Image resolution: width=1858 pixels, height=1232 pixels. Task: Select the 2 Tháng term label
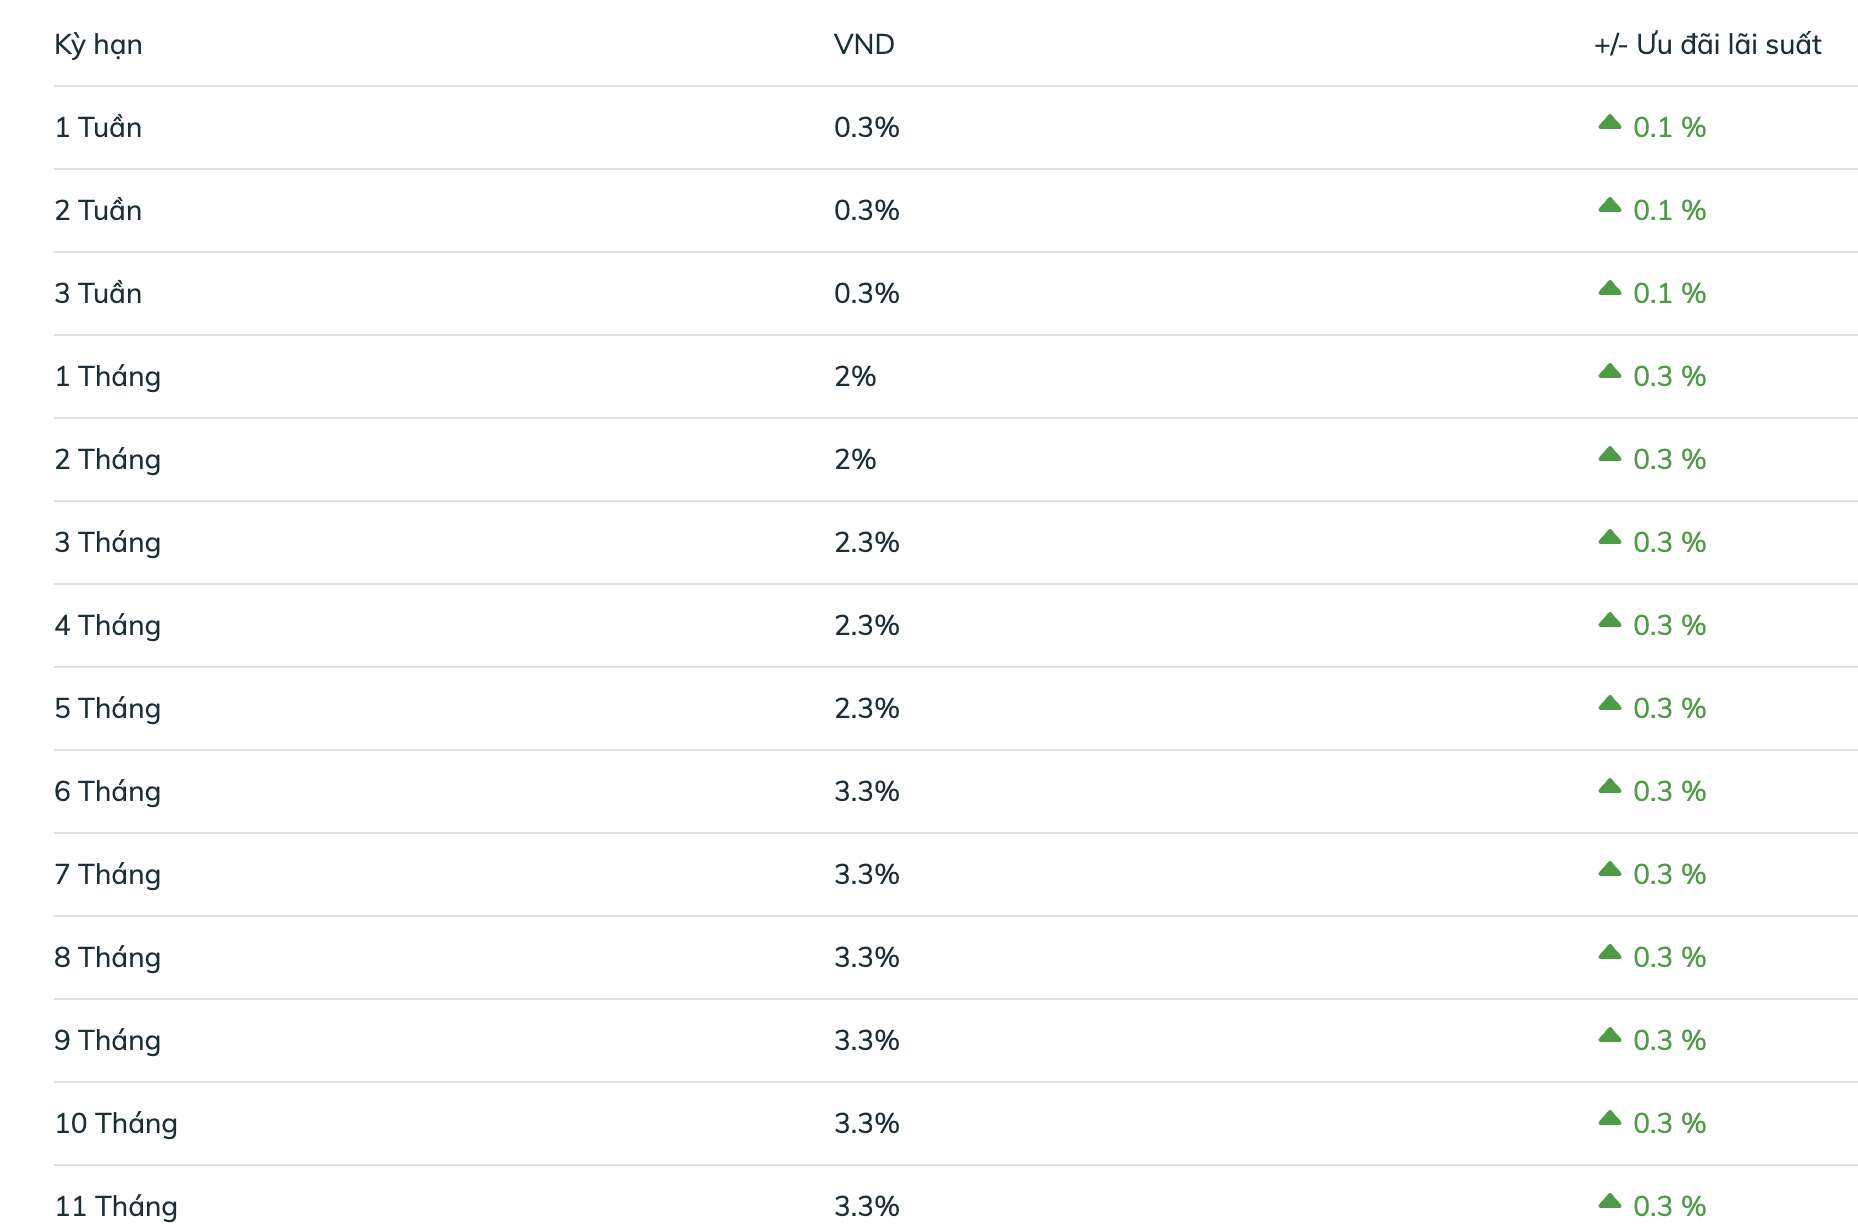107,460
